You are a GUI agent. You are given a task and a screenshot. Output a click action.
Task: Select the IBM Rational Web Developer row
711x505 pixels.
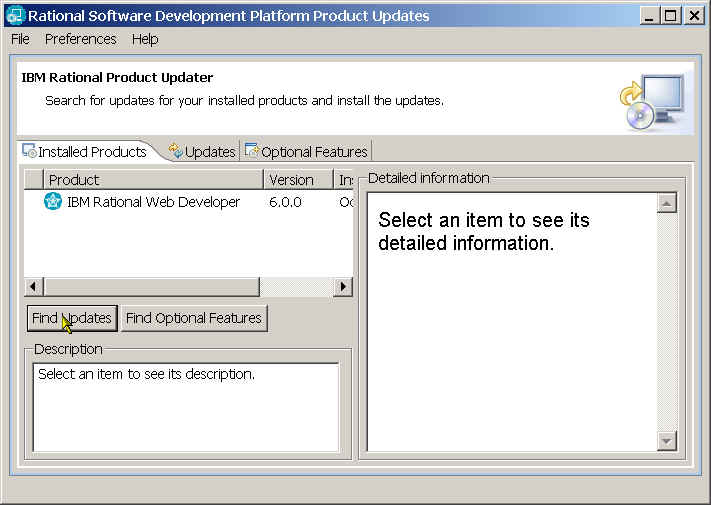189,202
